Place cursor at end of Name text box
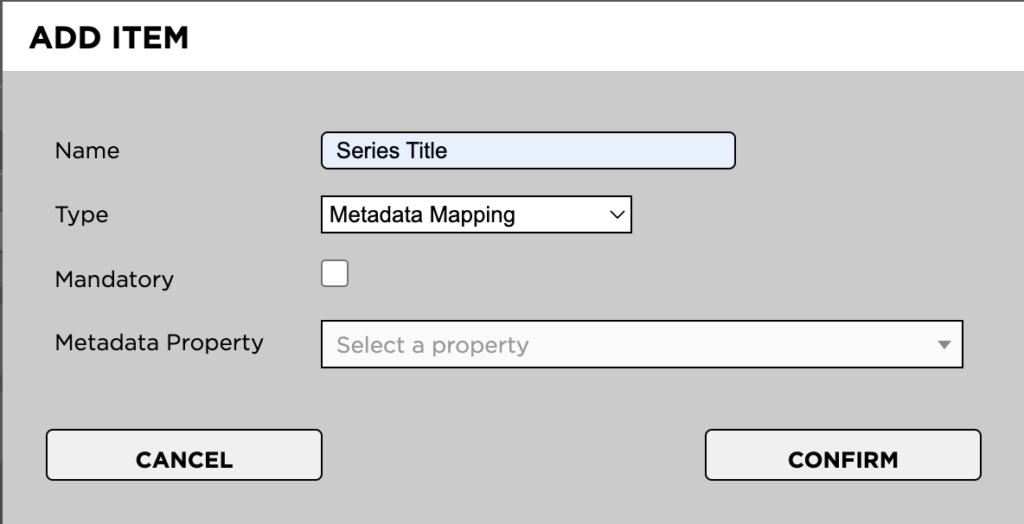 click(x=700, y=151)
